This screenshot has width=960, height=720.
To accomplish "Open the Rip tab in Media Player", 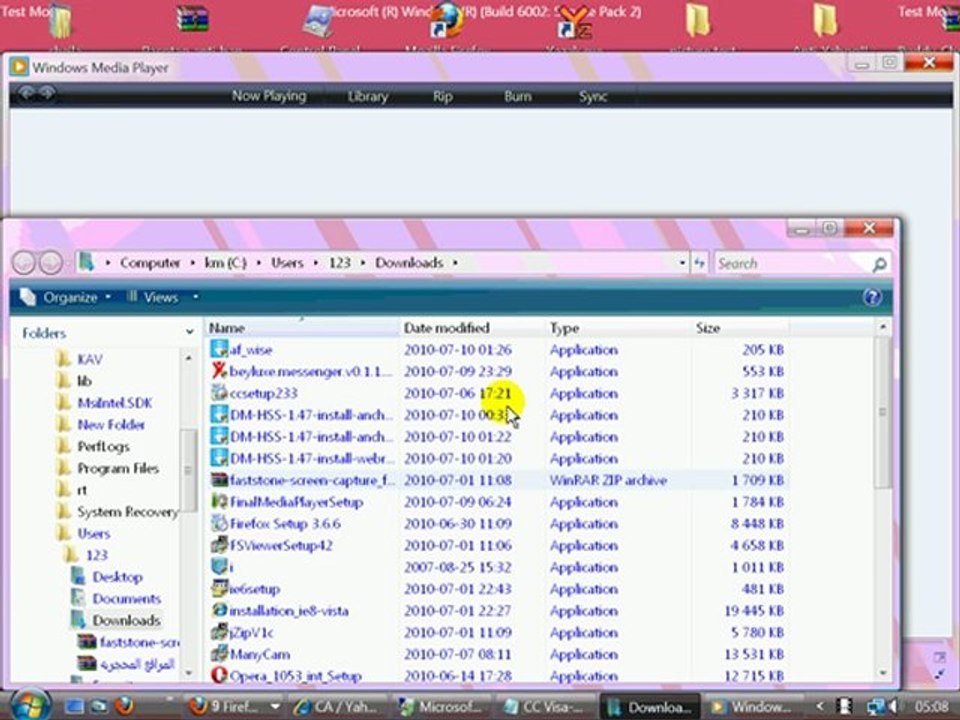I will 443,96.
